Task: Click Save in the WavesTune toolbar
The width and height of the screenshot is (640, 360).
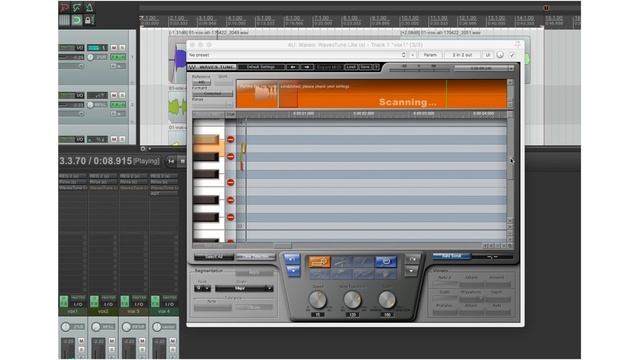Action: click(x=365, y=67)
